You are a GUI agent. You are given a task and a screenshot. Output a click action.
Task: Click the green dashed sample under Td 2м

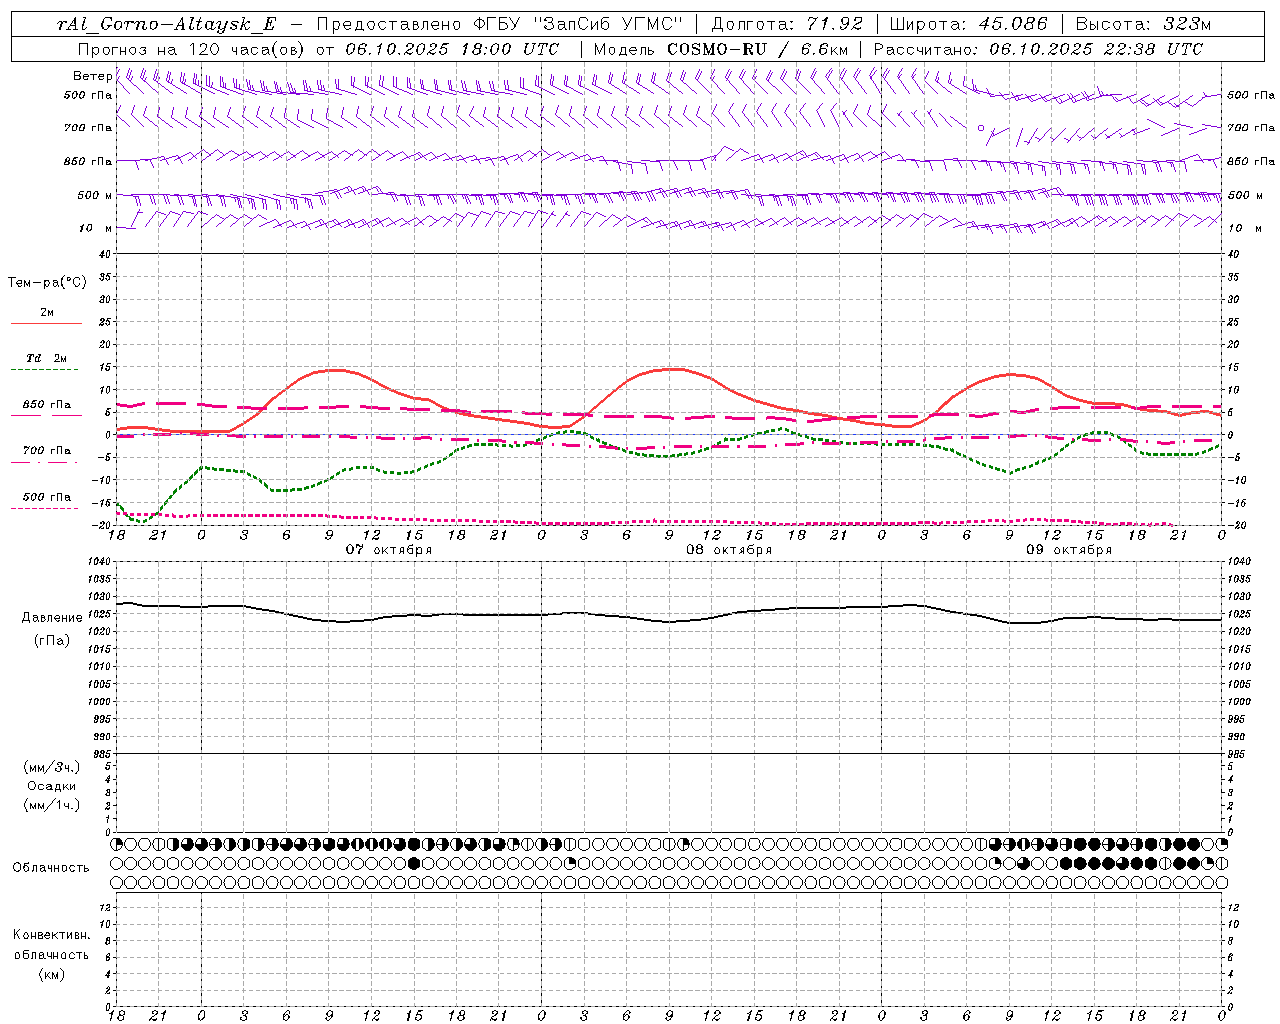pos(44,370)
